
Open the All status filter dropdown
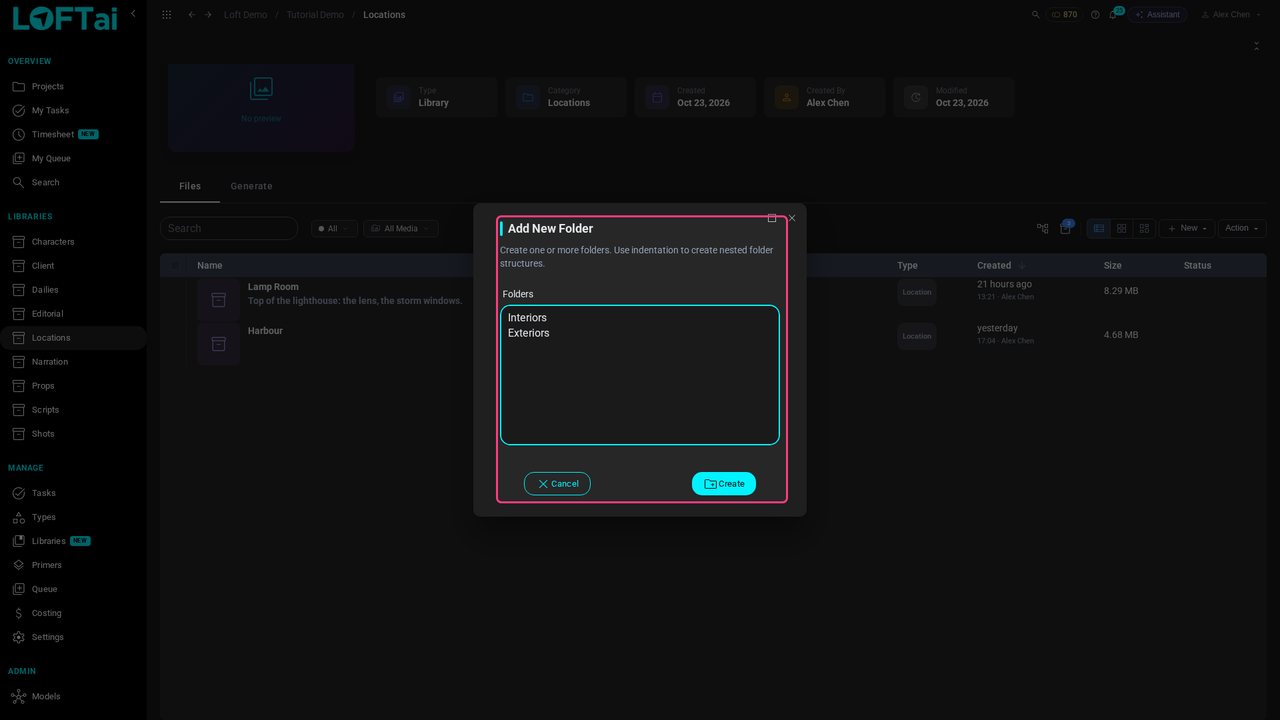tap(334, 229)
